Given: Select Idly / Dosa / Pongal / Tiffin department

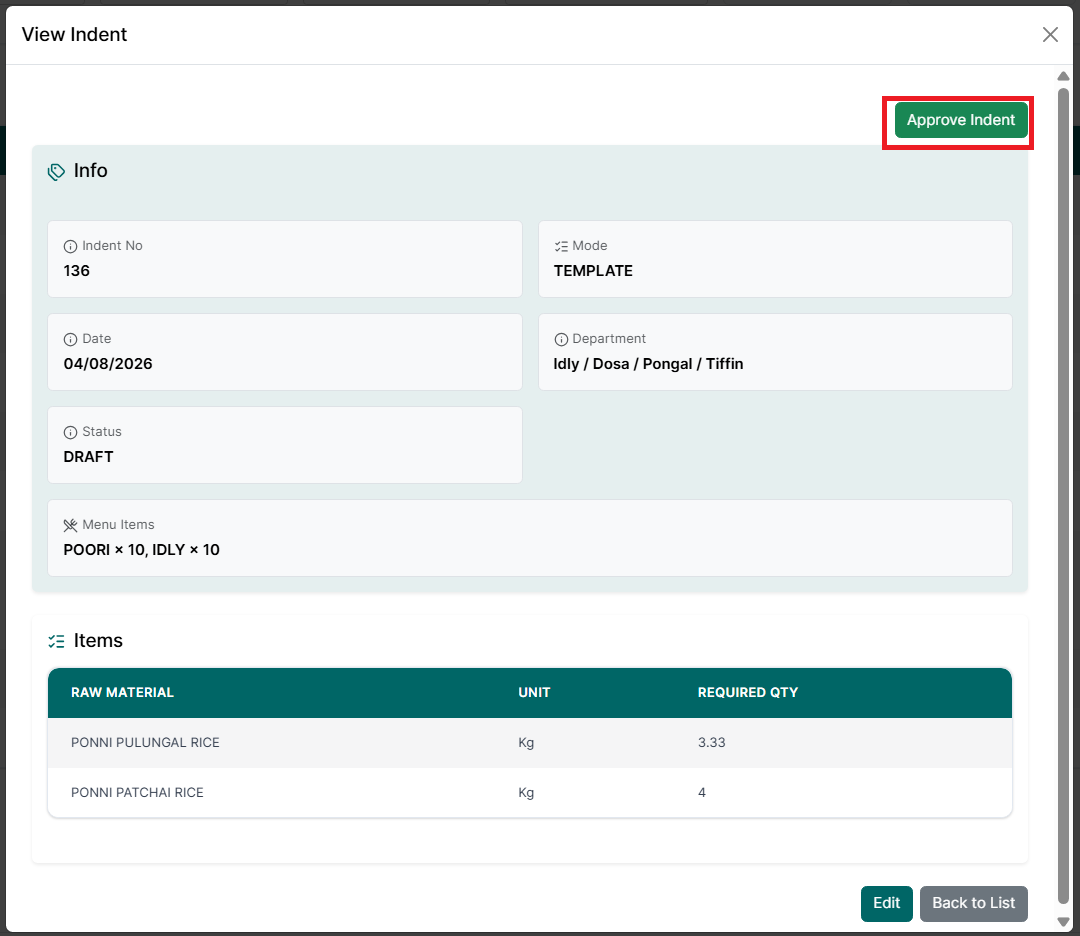Looking at the screenshot, I should coord(648,364).
